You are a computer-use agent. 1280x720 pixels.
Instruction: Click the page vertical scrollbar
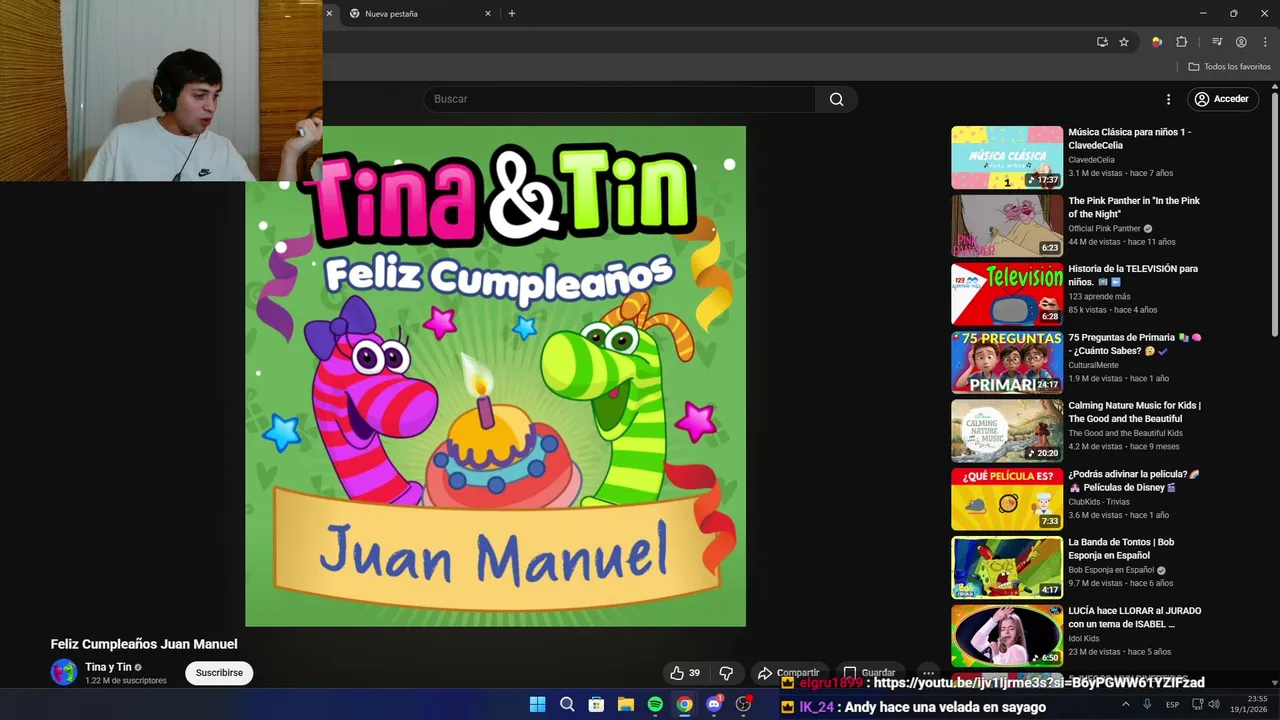pos(1275,215)
